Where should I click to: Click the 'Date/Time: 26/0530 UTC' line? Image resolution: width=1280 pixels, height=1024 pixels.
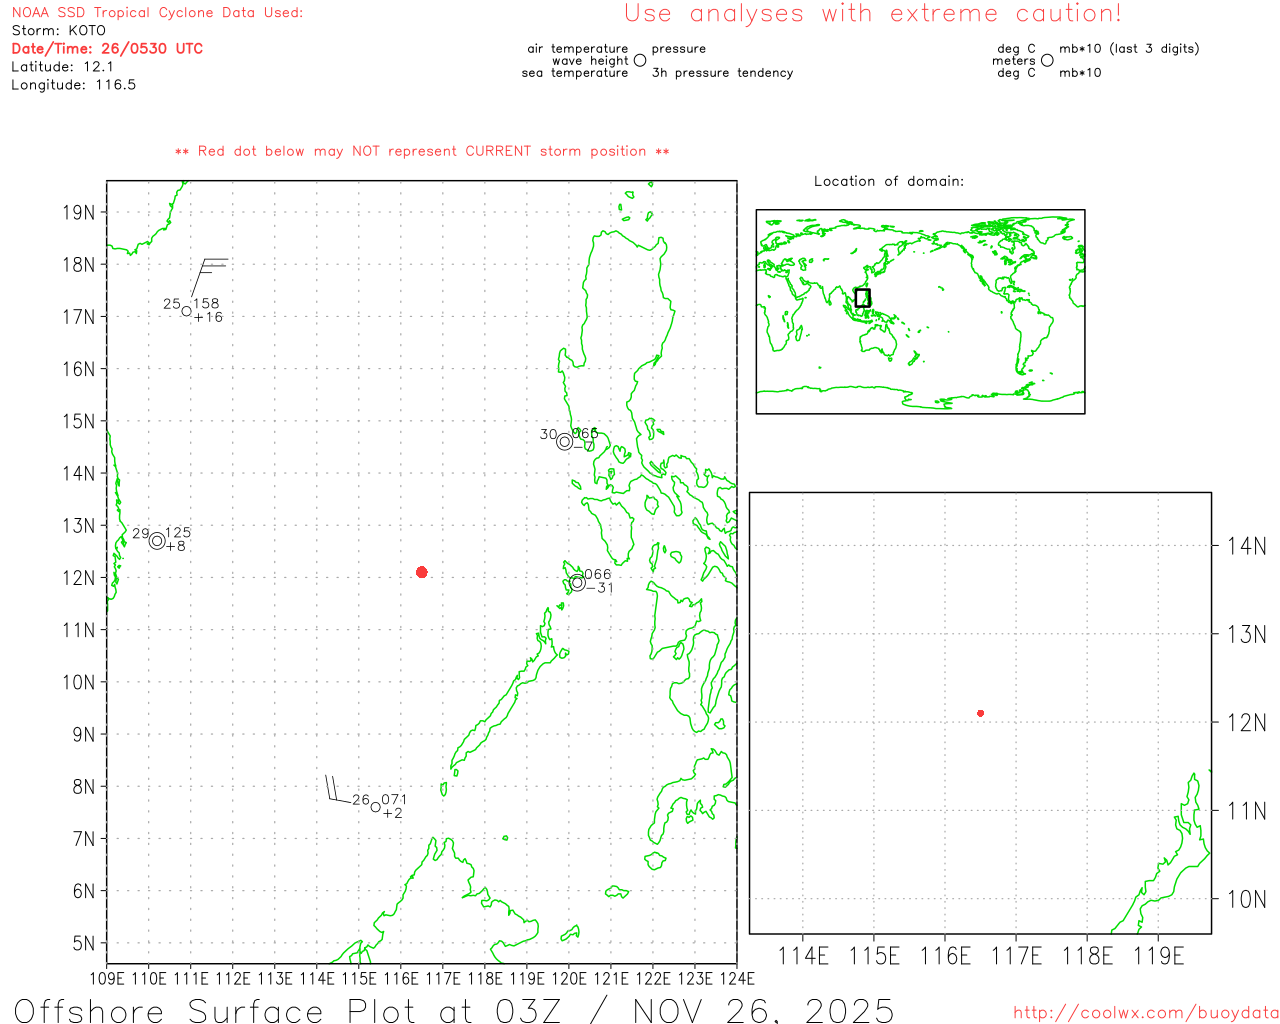(x=107, y=49)
